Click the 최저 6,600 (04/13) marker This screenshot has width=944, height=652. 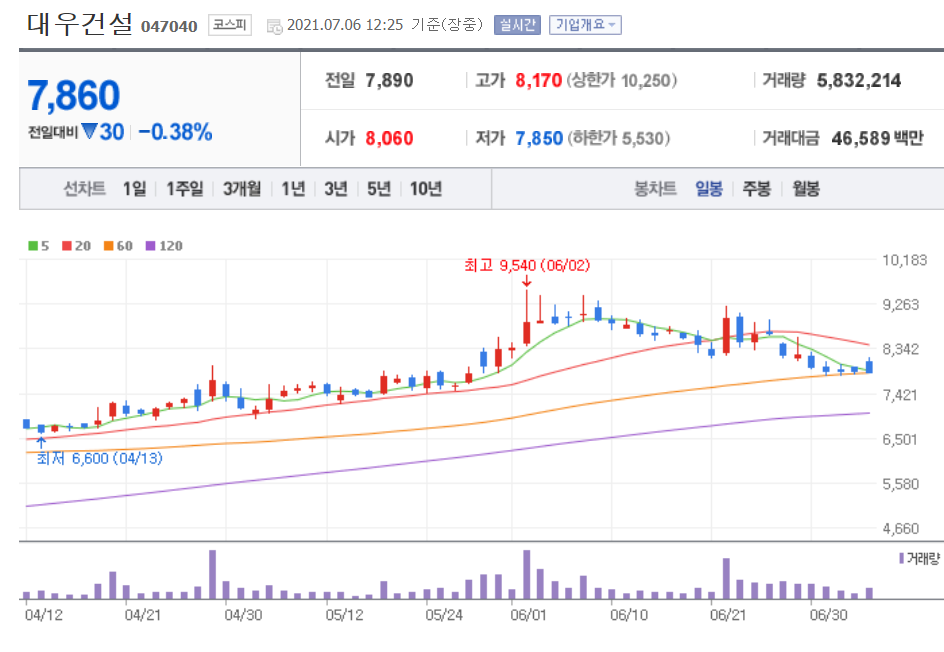pyautogui.click(x=100, y=459)
